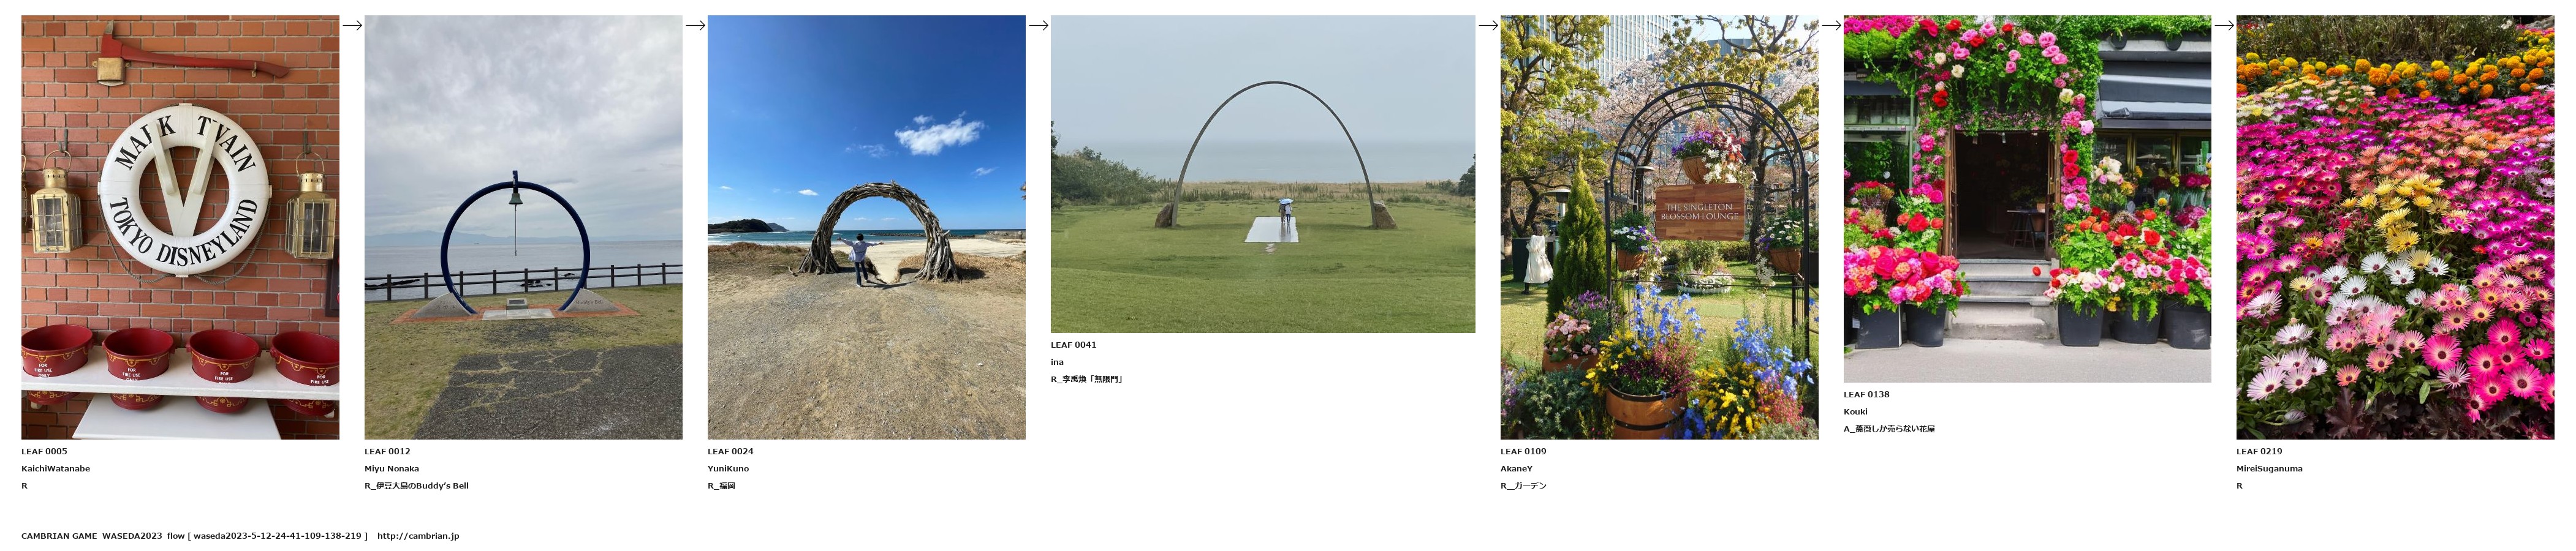Click the LEAF 0005 label
Viewport: 2576px width, 551px height.
(x=44, y=451)
